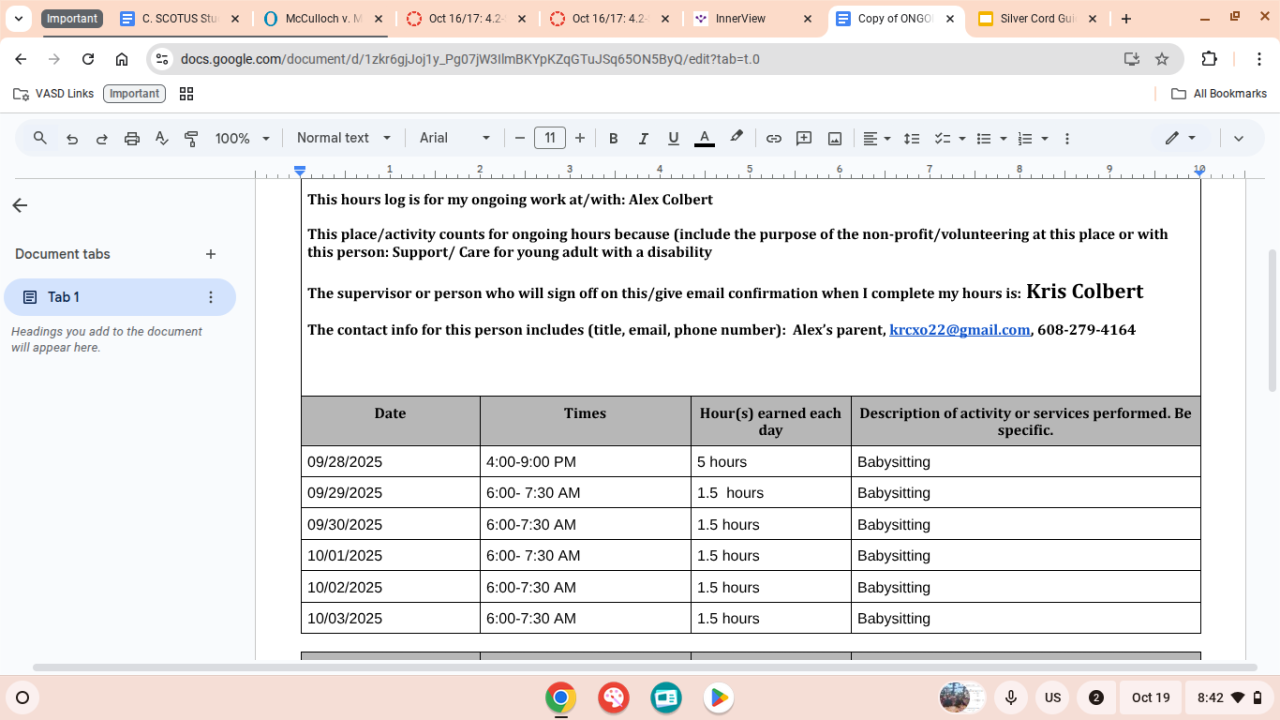Screen dimensions: 1280x720
Task: Open the Chrome tab search dropdown
Action: click(18, 19)
